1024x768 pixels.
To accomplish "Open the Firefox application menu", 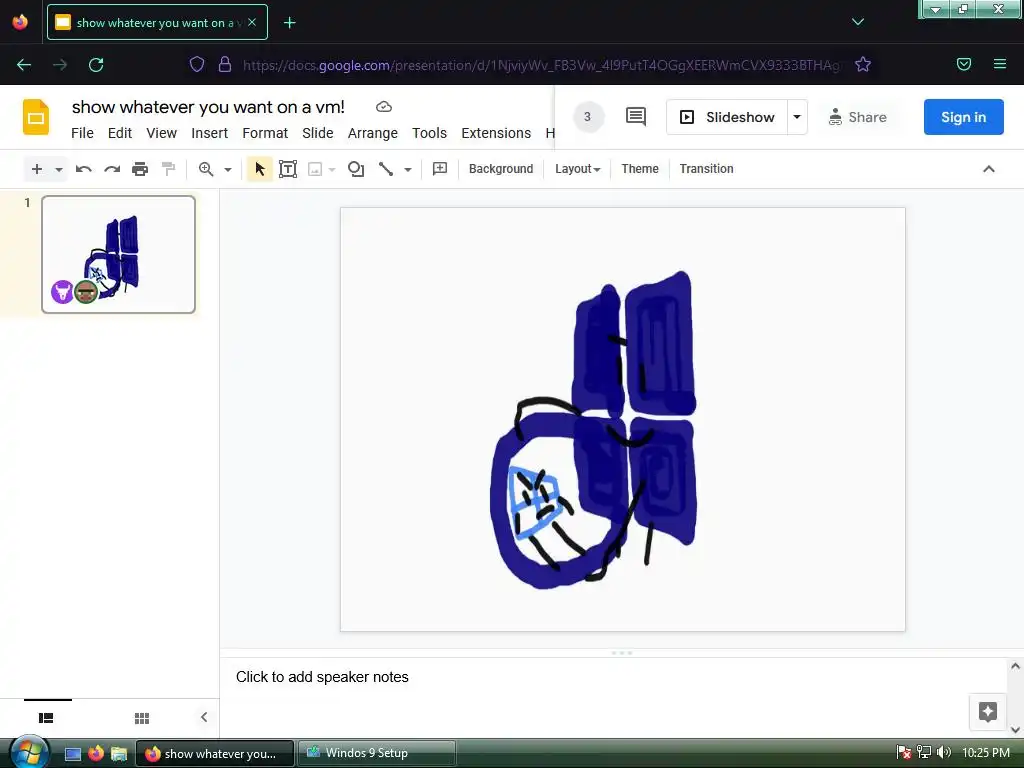I will tap(1000, 64).
